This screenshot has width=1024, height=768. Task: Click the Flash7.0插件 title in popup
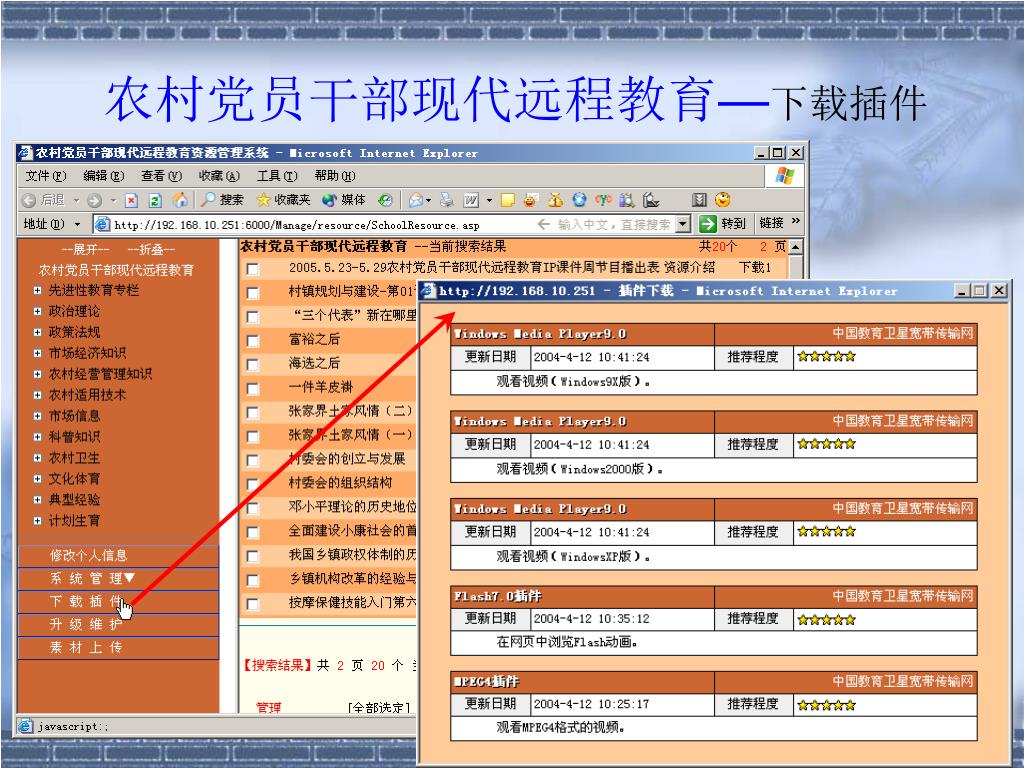pyautogui.click(x=498, y=596)
